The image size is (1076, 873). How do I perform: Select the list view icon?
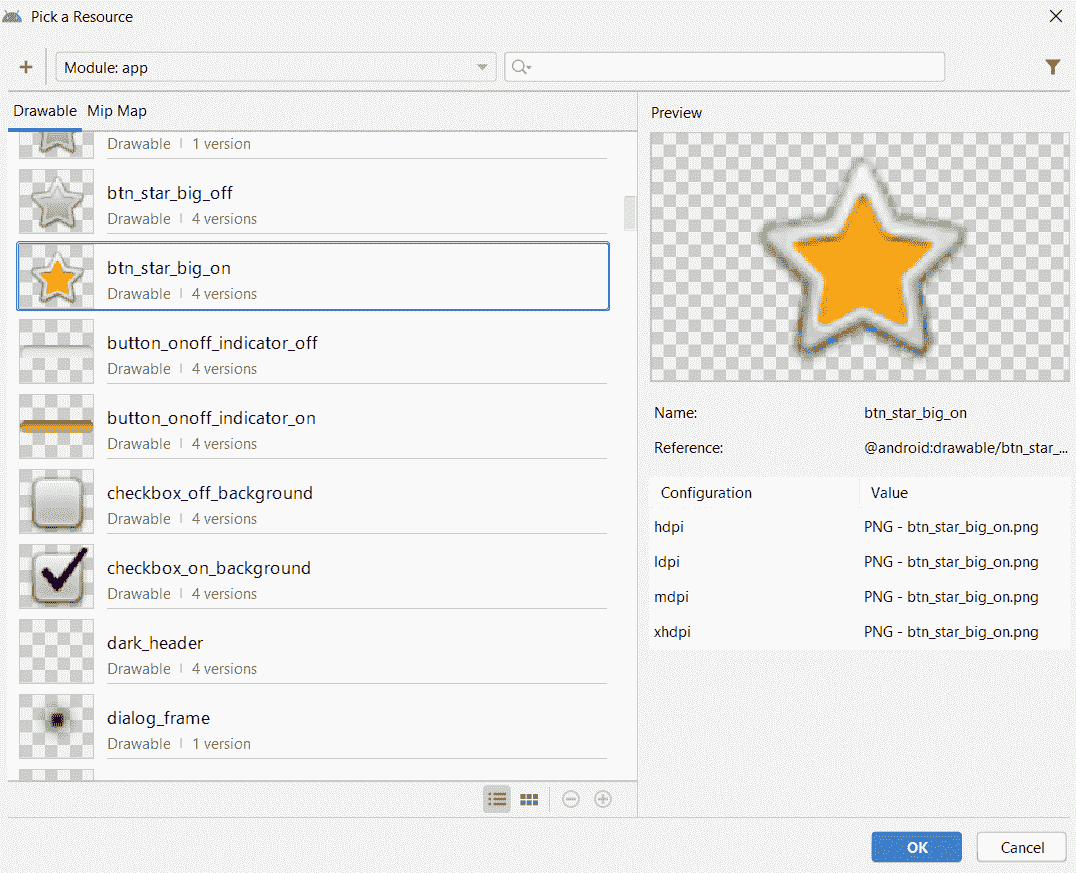click(x=497, y=798)
